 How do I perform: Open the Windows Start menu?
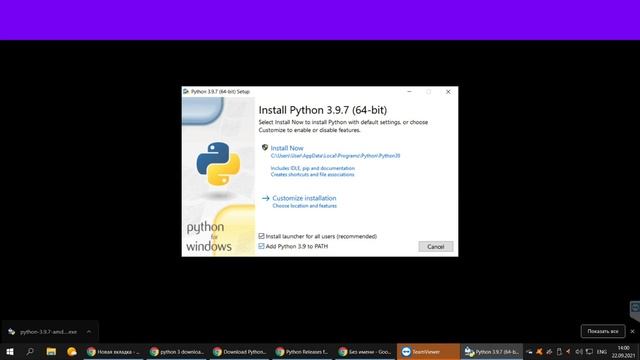(x=10, y=351)
